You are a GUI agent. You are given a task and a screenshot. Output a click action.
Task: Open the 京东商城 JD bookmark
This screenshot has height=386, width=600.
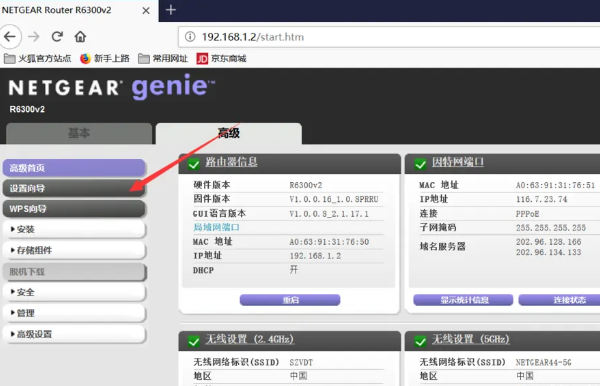pyautogui.click(x=222, y=59)
